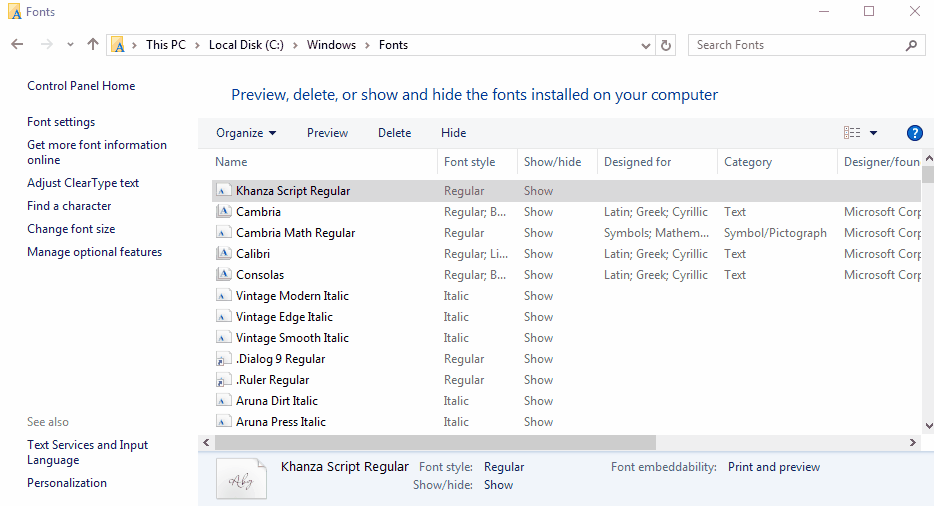Expand the chevron after Local Disk (C:)
Viewport: 934px width, 506px height.
[x=295, y=45]
